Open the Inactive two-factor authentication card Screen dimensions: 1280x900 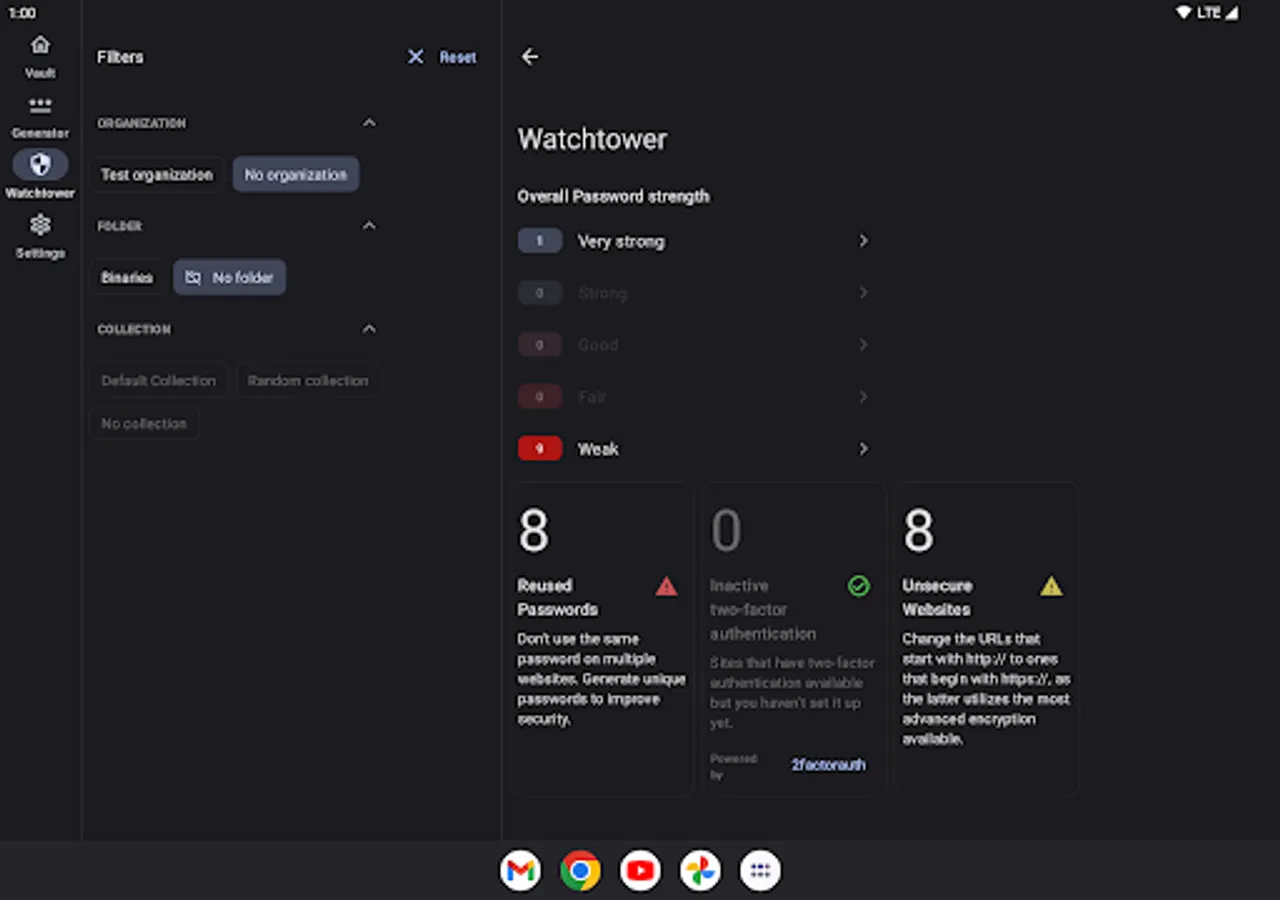pos(794,639)
